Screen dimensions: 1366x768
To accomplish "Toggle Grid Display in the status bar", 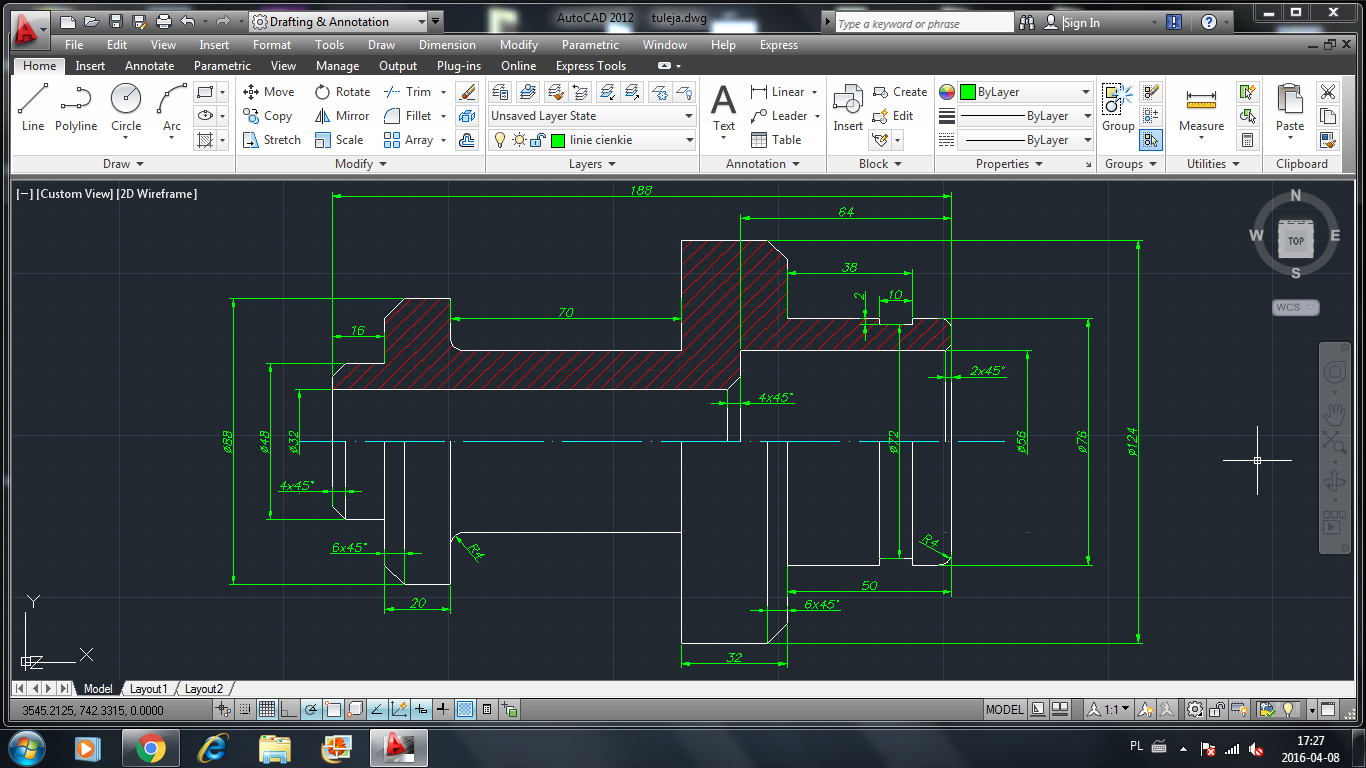I will (267, 710).
